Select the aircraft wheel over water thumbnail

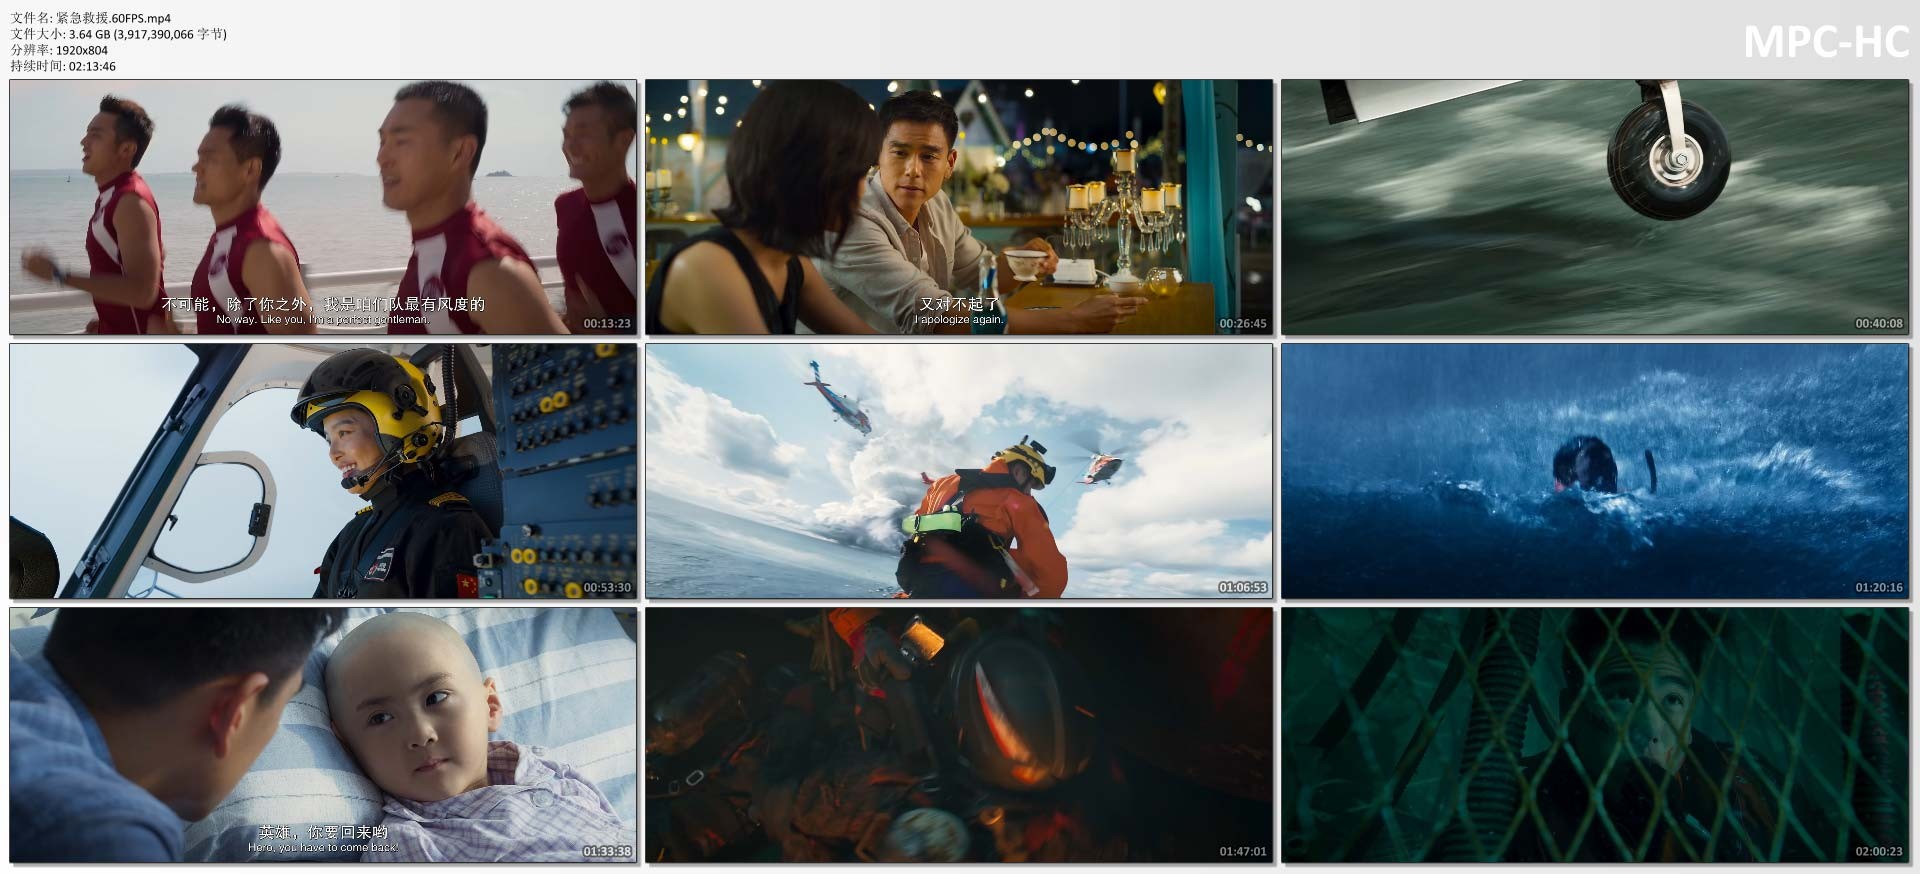1594,207
